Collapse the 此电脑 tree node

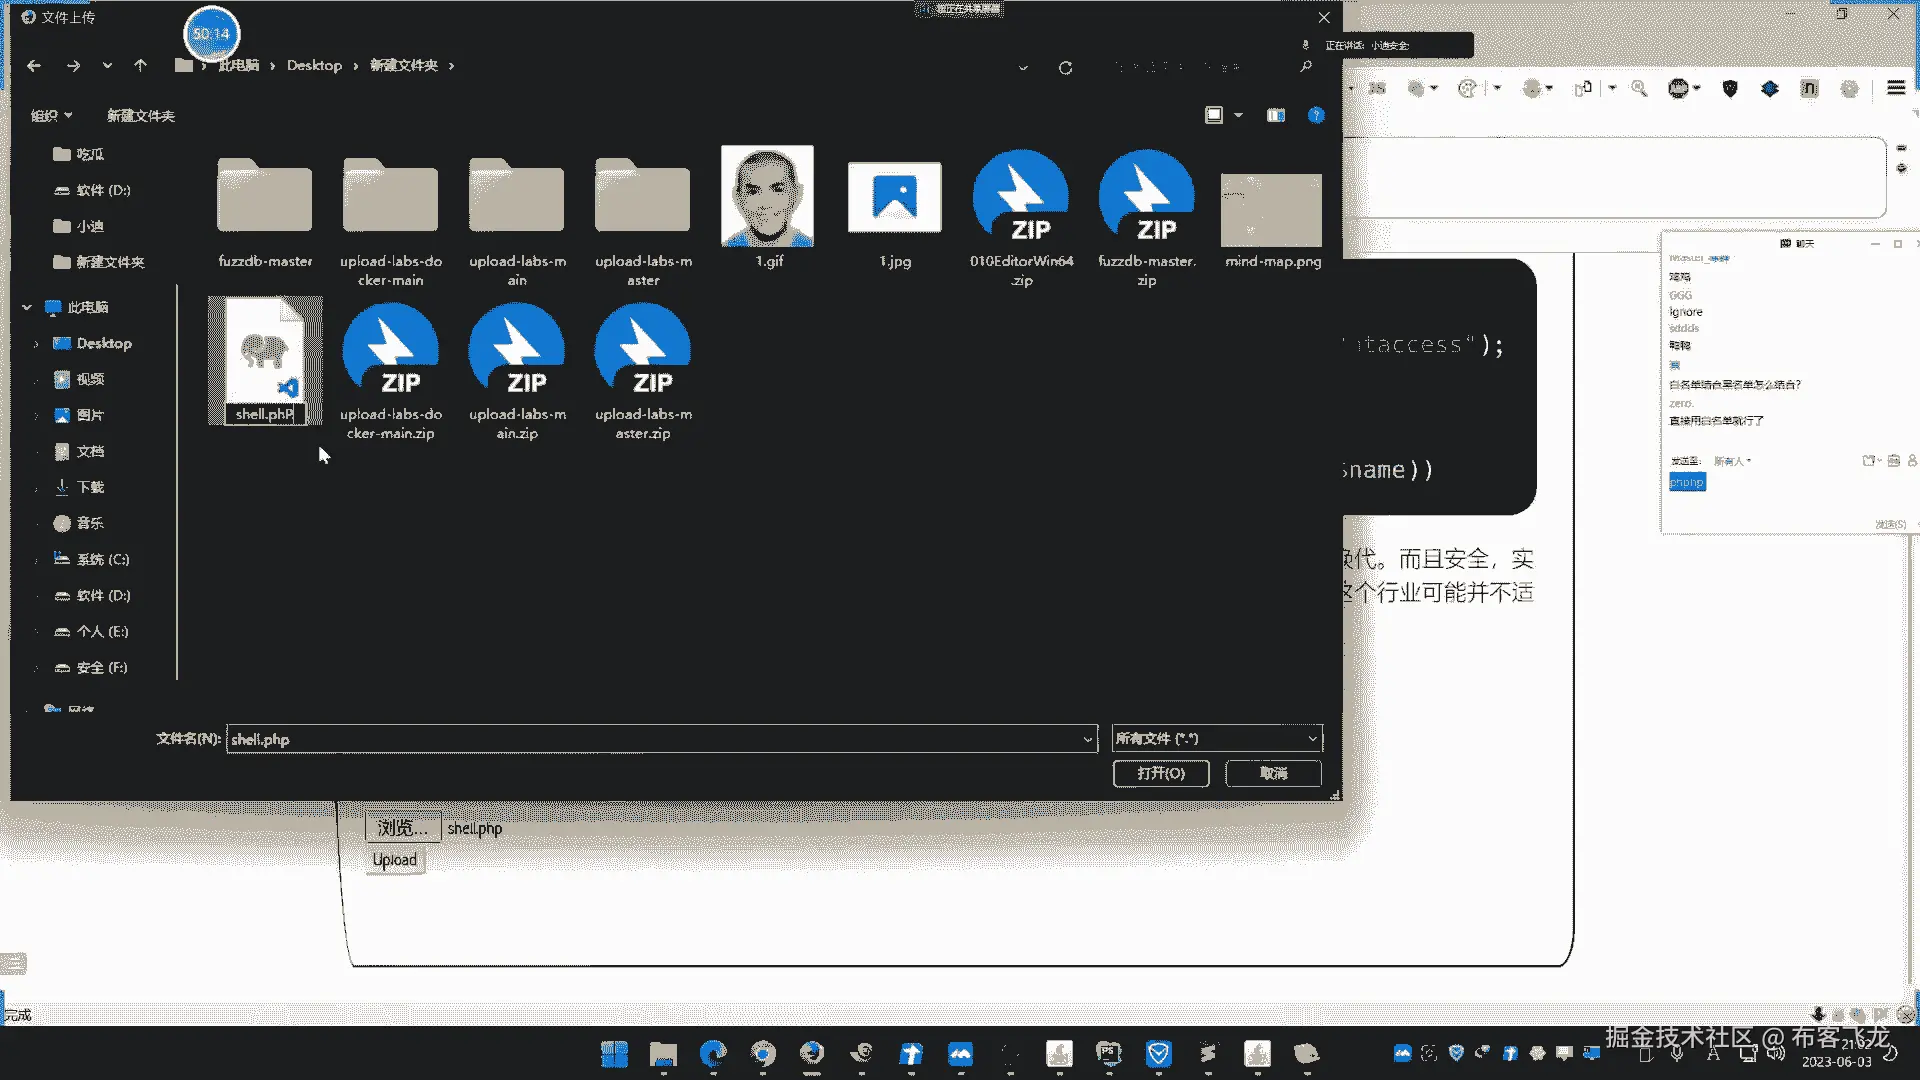[x=27, y=308]
